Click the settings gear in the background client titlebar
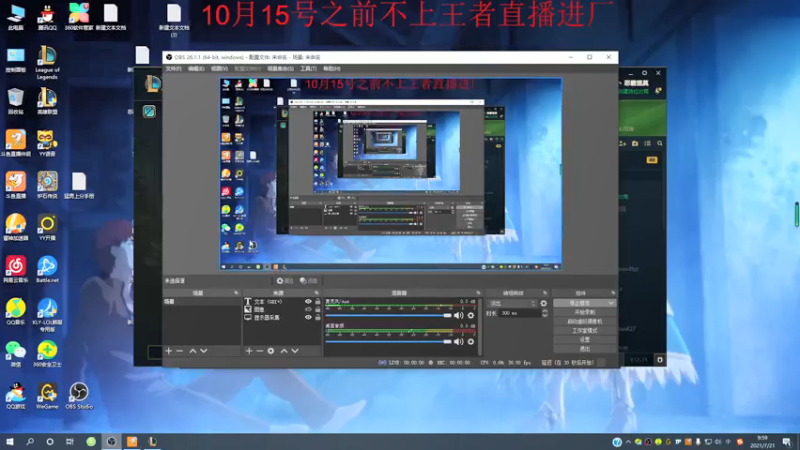This screenshot has height=450, width=800. [x=644, y=73]
